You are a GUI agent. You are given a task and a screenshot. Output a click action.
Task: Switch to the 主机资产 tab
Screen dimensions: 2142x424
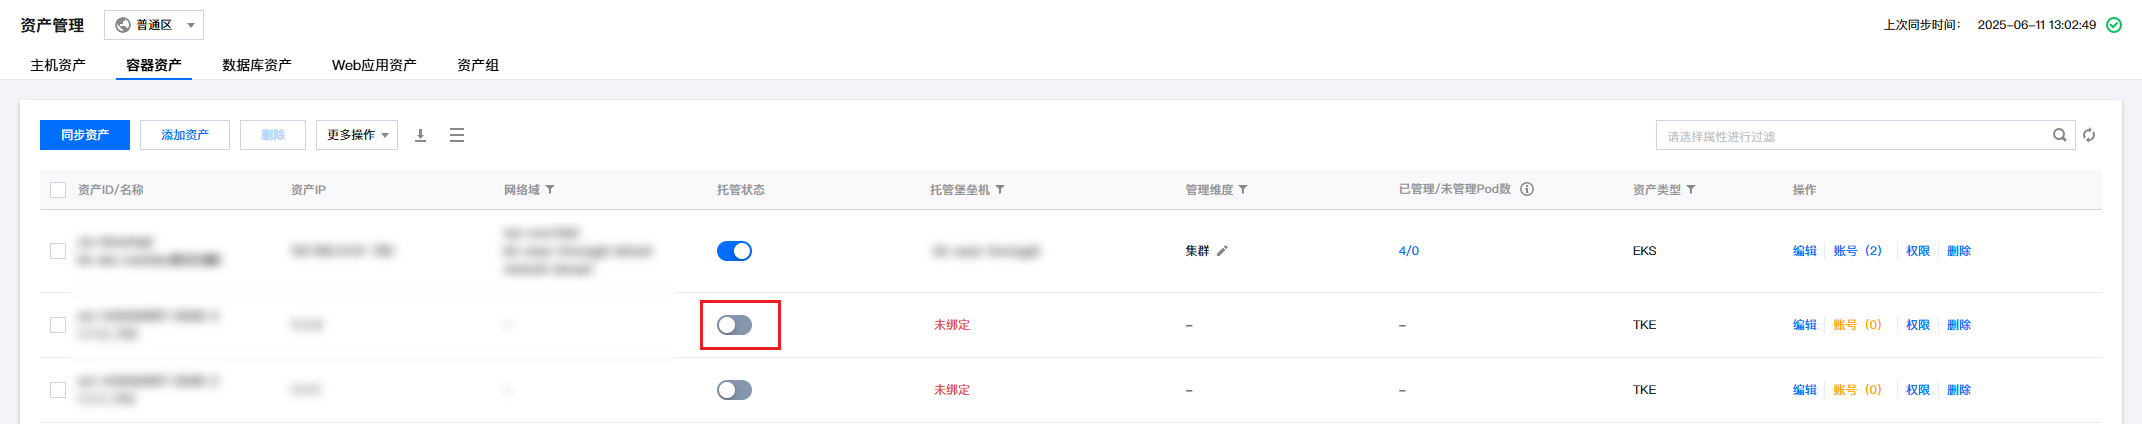click(58, 65)
